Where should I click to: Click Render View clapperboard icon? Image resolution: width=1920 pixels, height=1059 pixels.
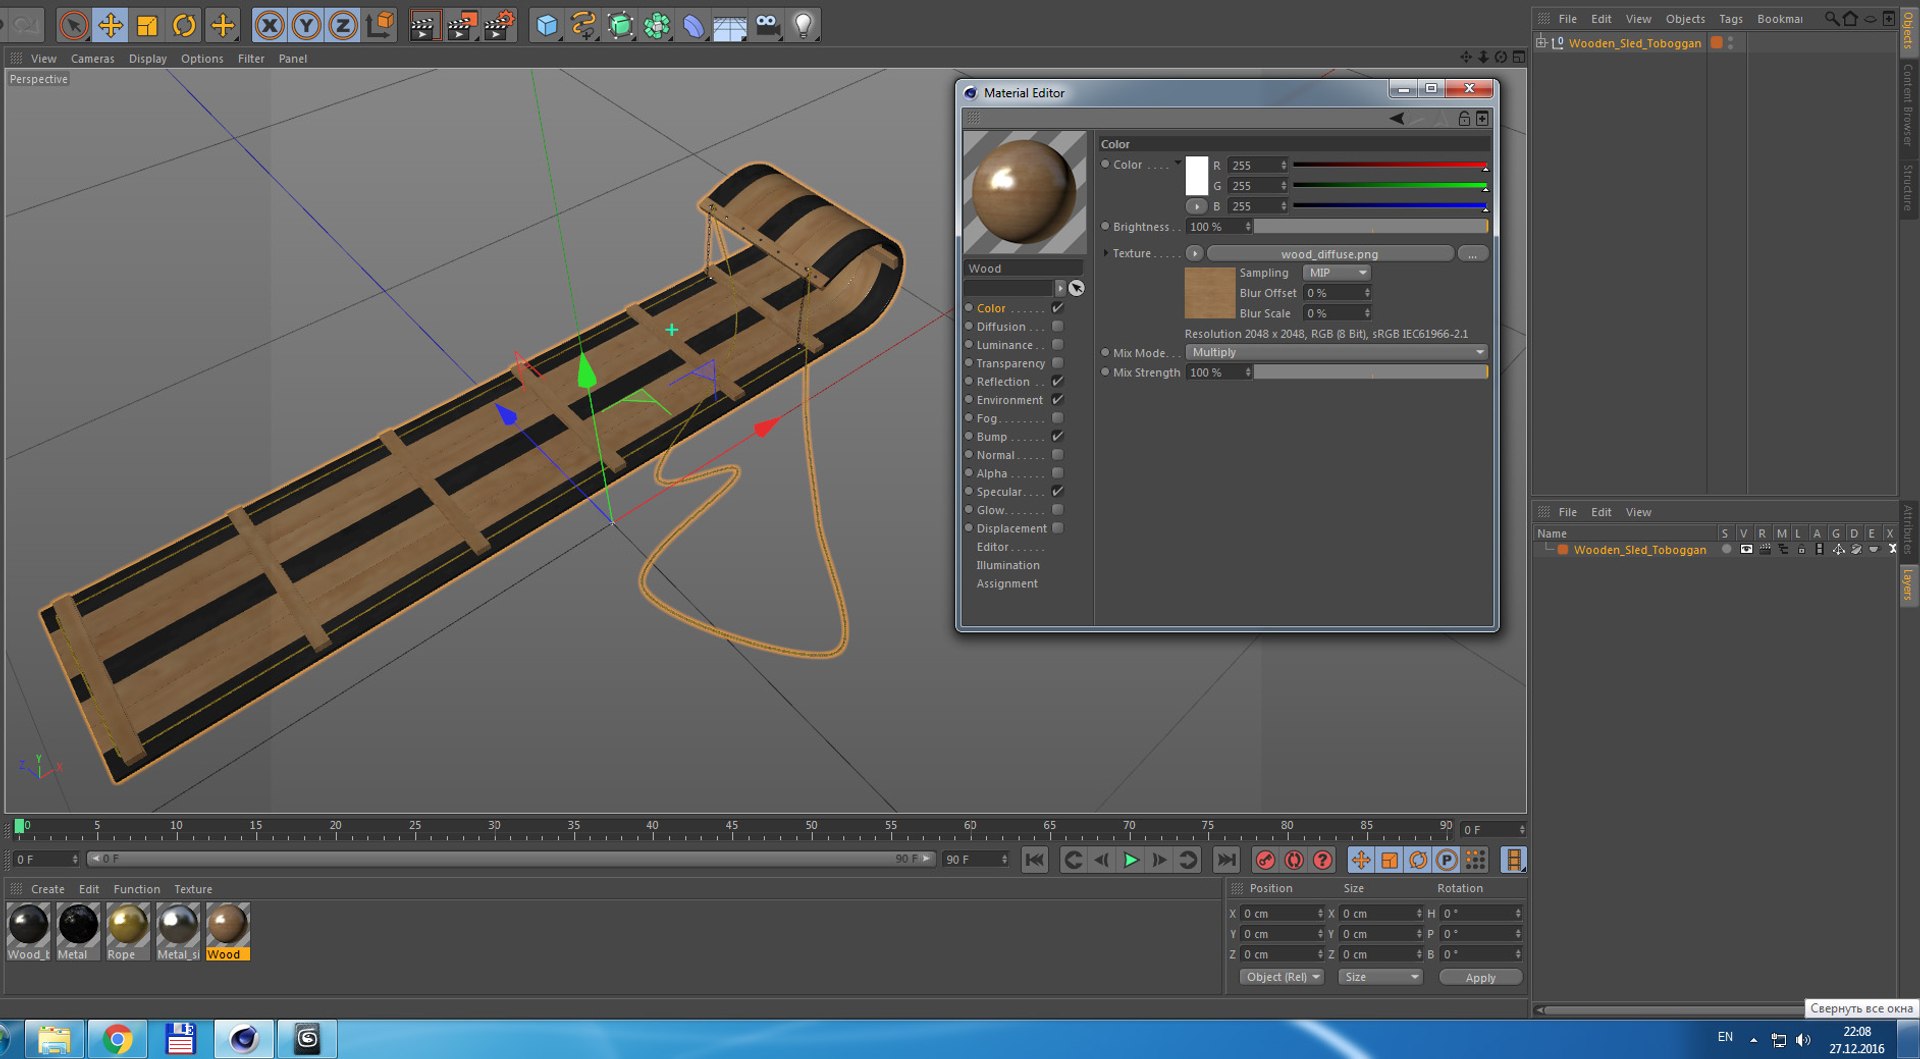click(x=424, y=25)
